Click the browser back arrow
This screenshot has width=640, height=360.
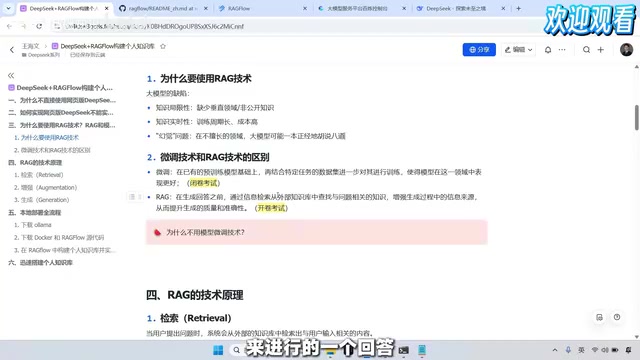(x=9, y=26)
